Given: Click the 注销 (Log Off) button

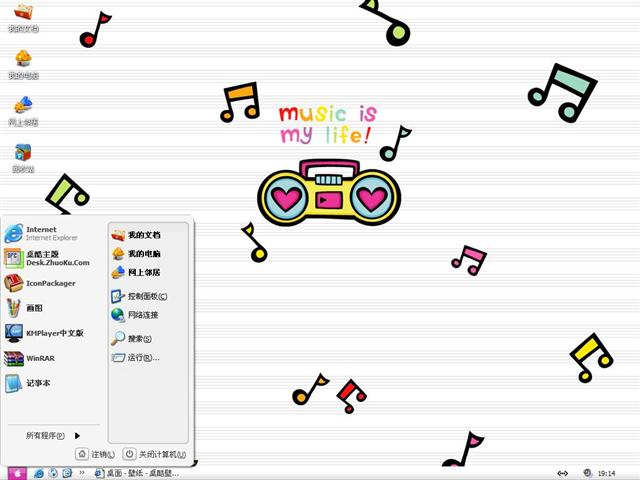Looking at the screenshot, I should (96, 454).
